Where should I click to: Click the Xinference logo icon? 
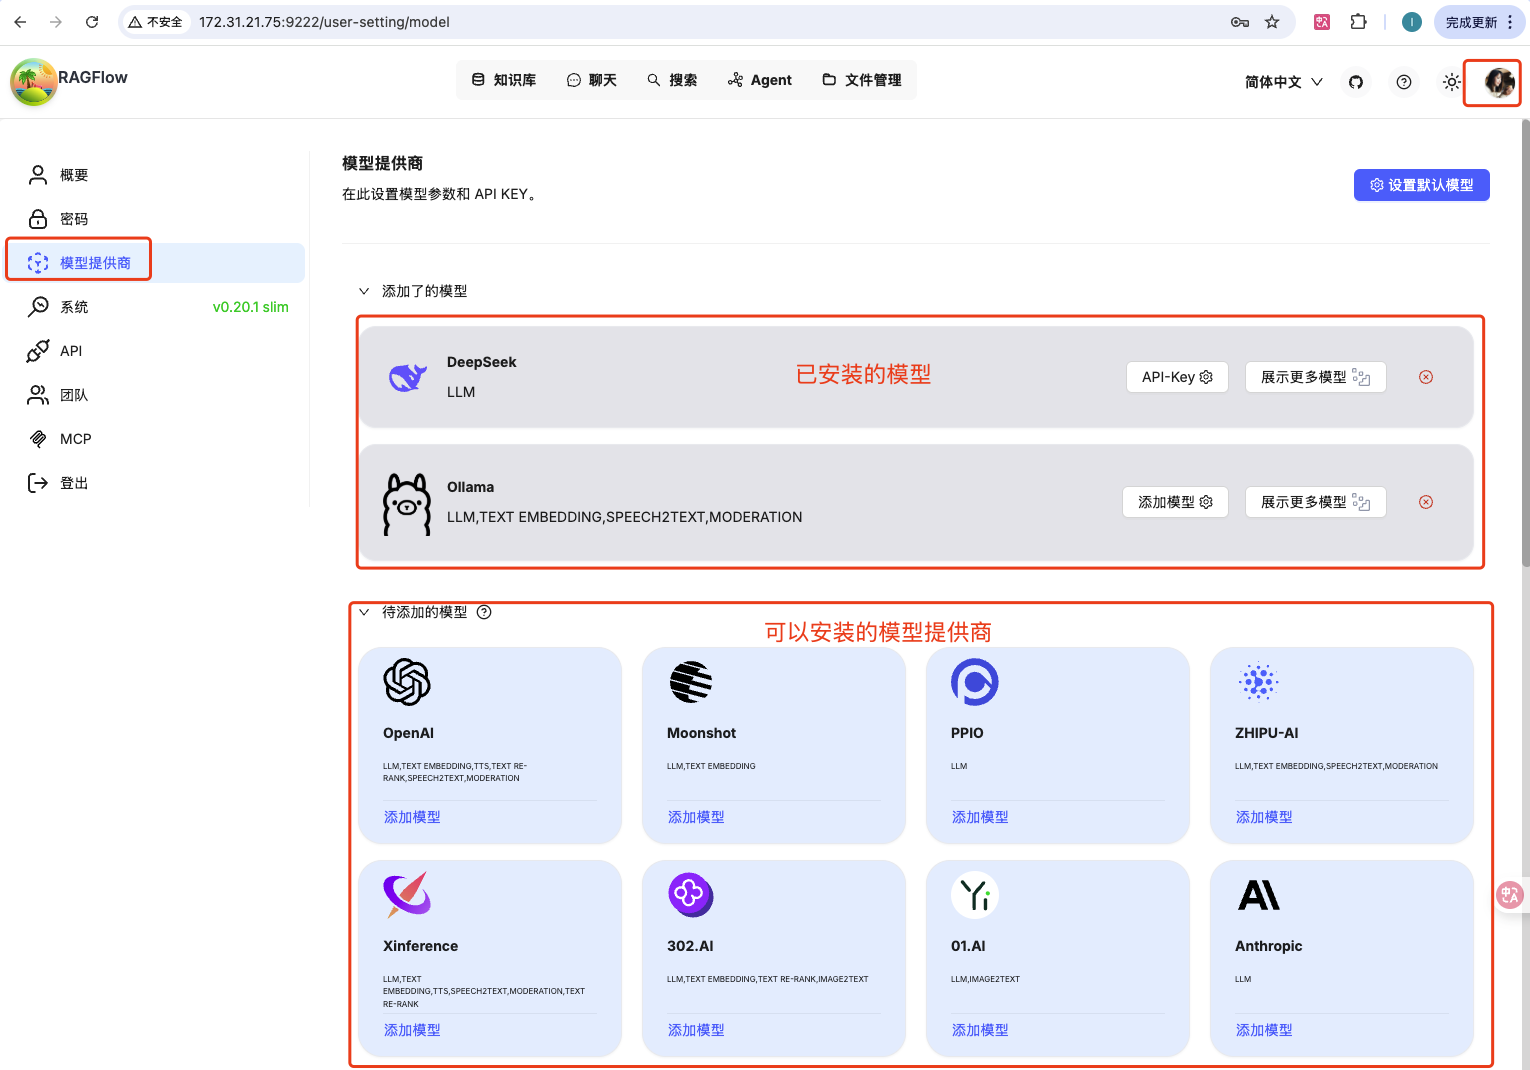(x=407, y=895)
